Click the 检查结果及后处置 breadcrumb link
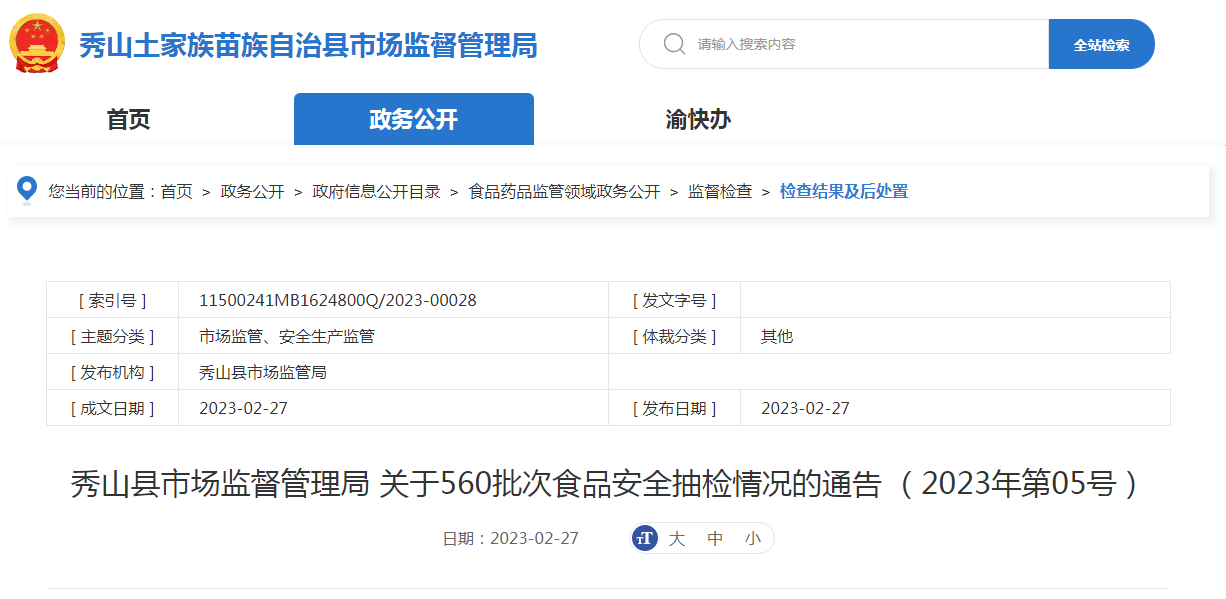1226x599 pixels. coord(844,191)
